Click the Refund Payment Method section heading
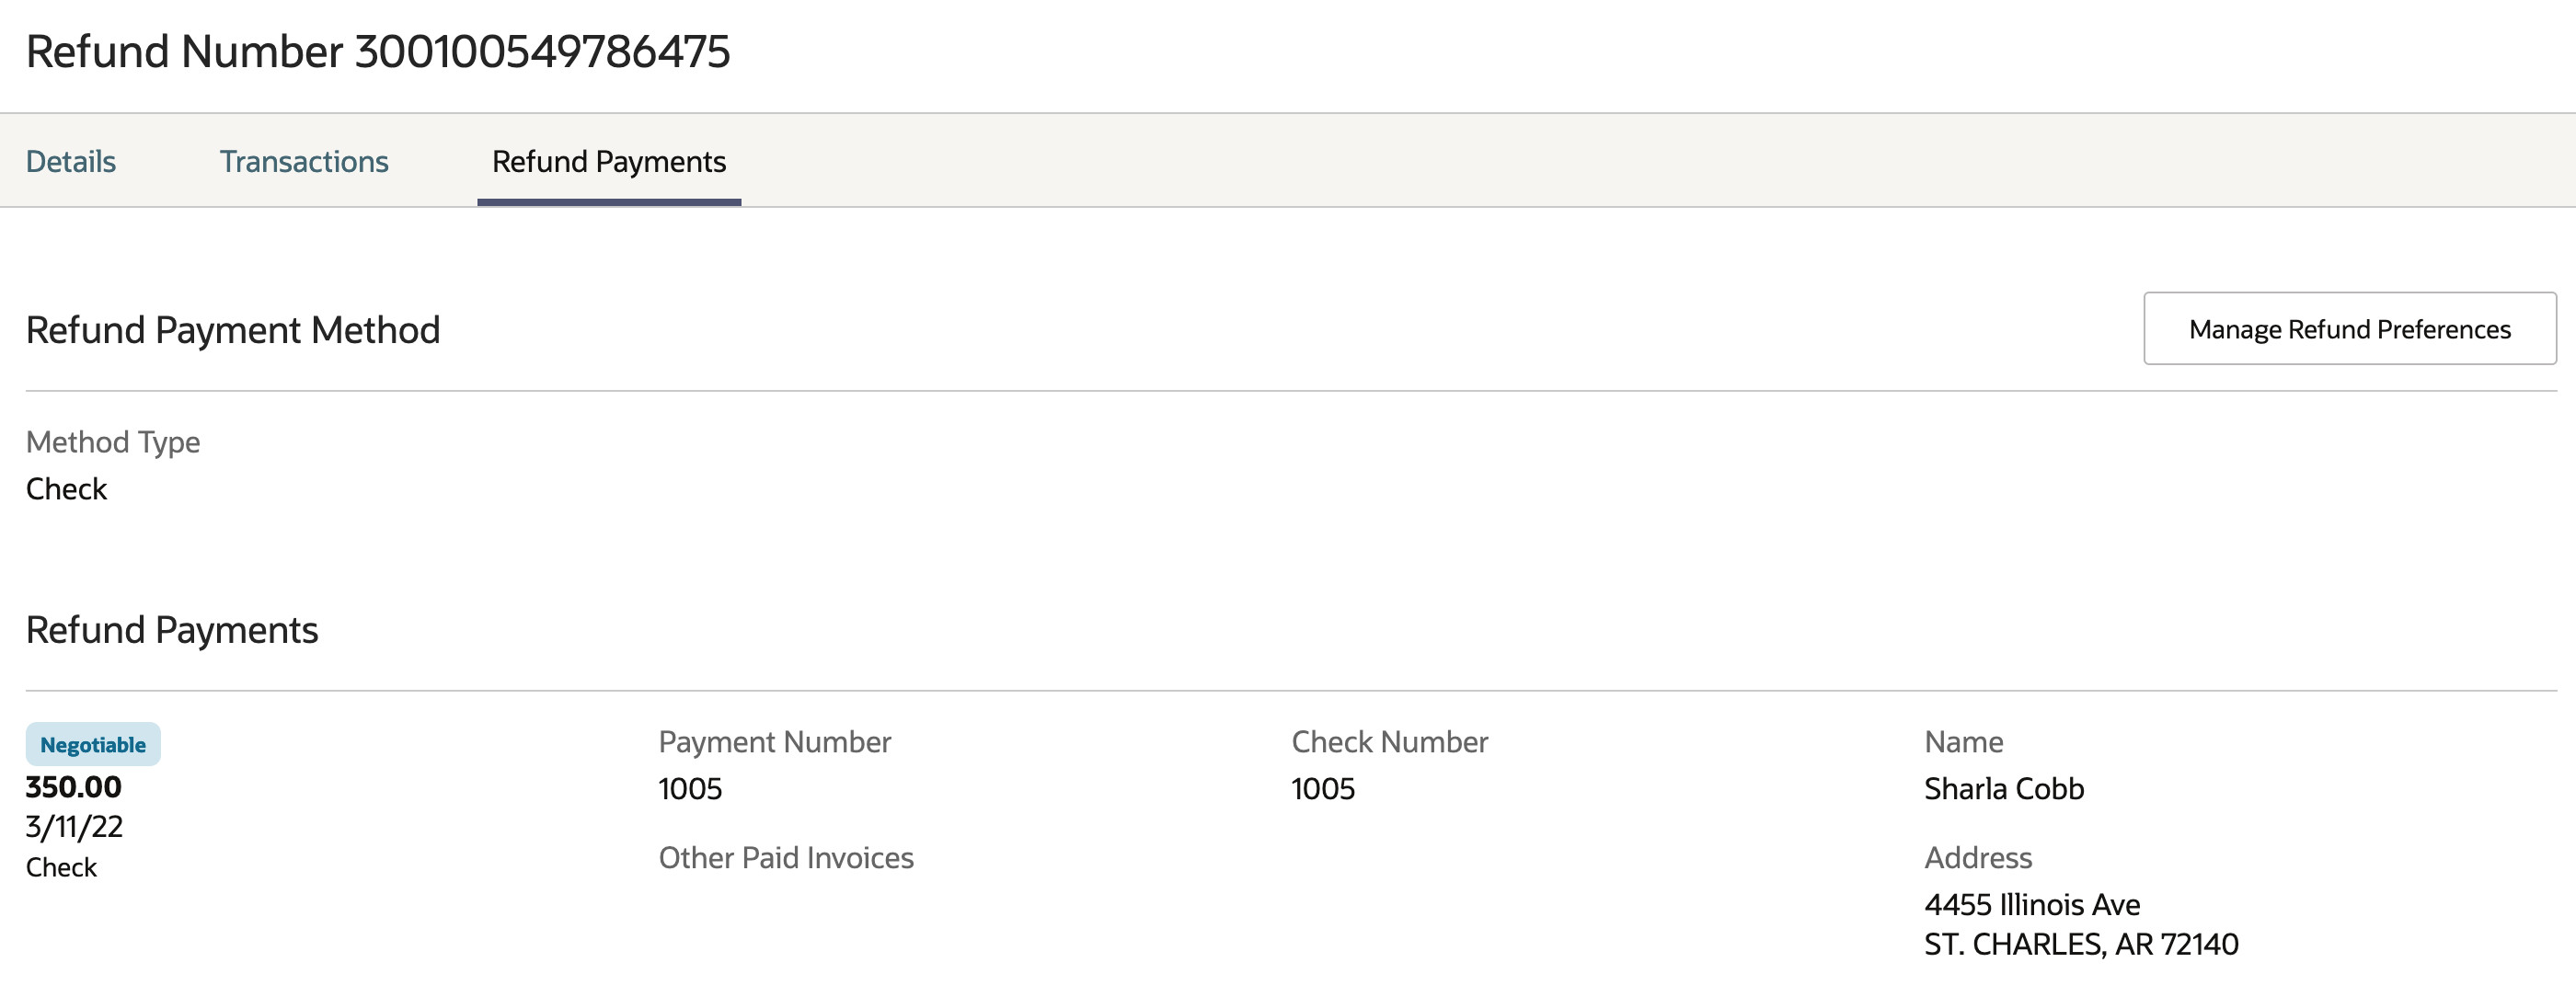Viewport: 2576px width, 997px height. (x=233, y=330)
